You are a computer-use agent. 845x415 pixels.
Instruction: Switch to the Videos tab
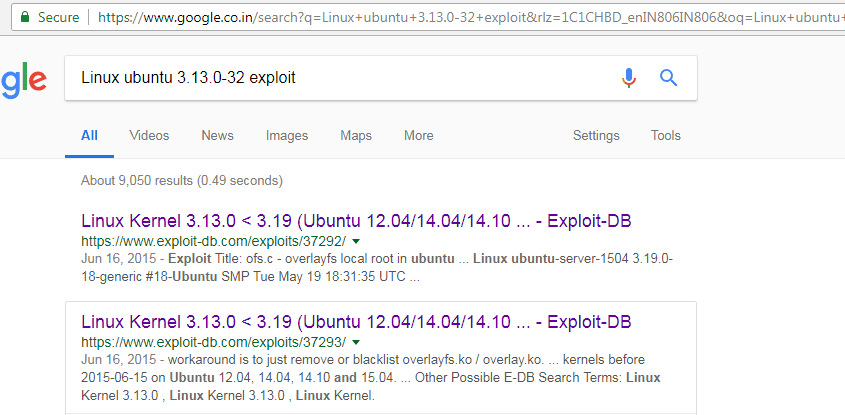pos(149,136)
